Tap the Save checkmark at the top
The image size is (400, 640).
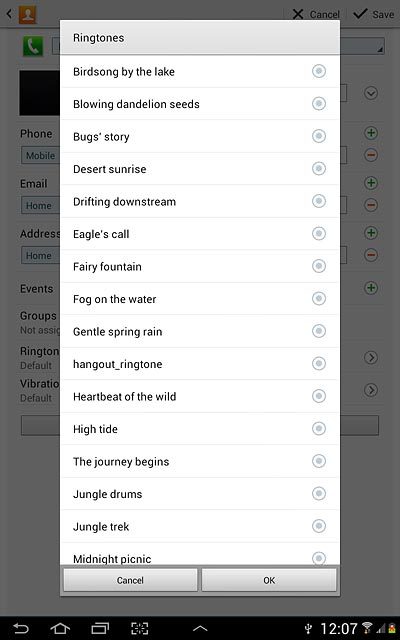[373, 14]
